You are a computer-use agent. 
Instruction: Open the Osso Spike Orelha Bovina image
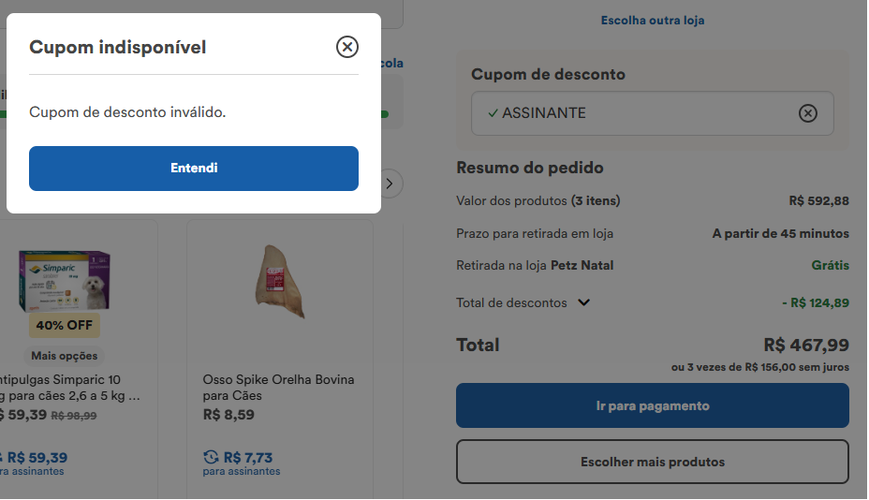pyautogui.click(x=279, y=282)
